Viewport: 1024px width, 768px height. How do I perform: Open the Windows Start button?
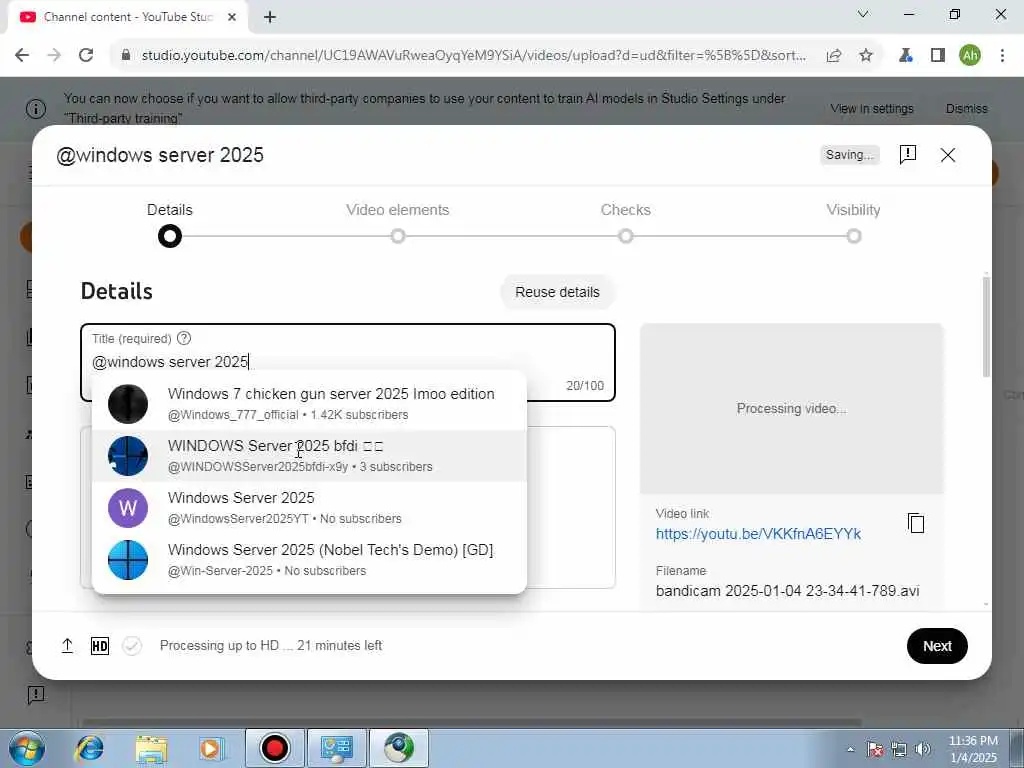click(27, 748)
